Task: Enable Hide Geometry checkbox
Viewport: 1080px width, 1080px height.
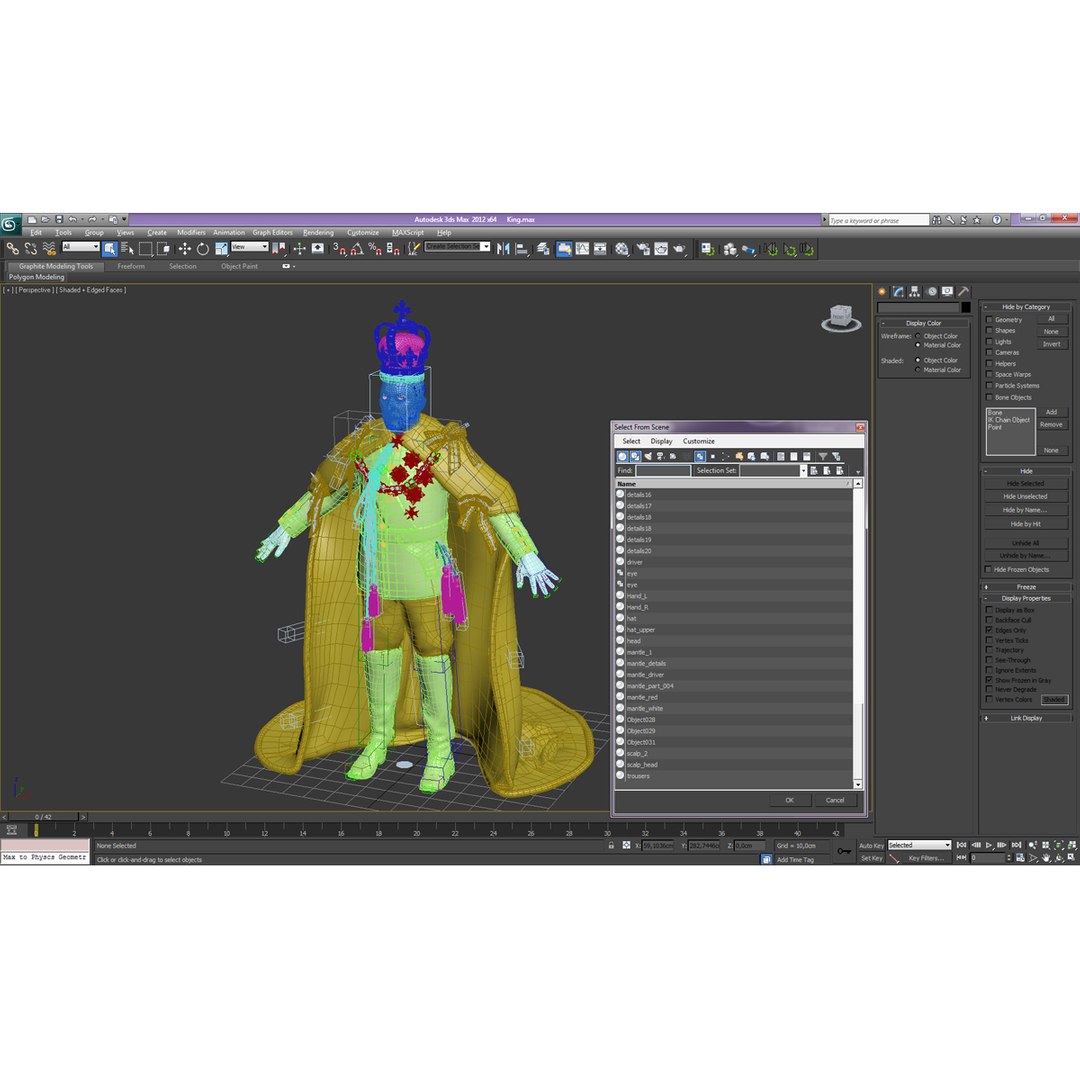Action: coord(989,320)
